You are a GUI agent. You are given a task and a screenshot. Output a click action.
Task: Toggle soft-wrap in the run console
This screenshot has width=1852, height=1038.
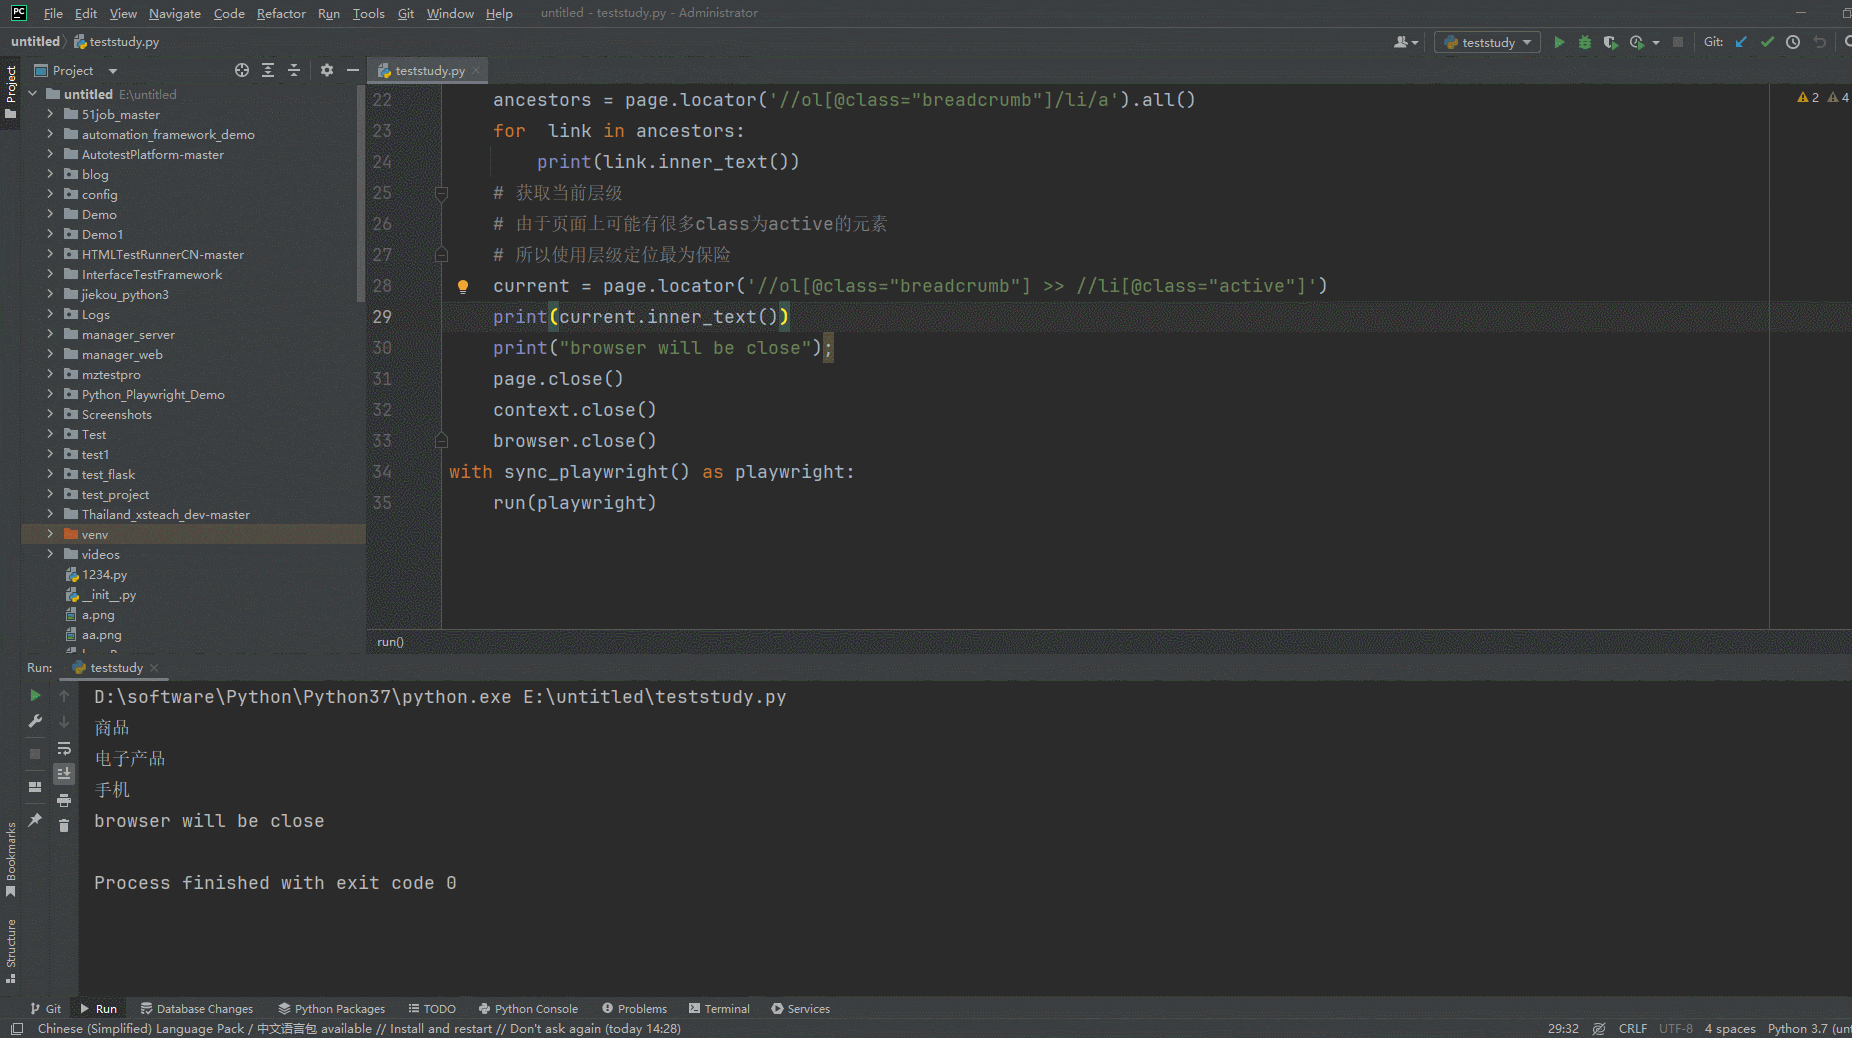tap(64, 748)
